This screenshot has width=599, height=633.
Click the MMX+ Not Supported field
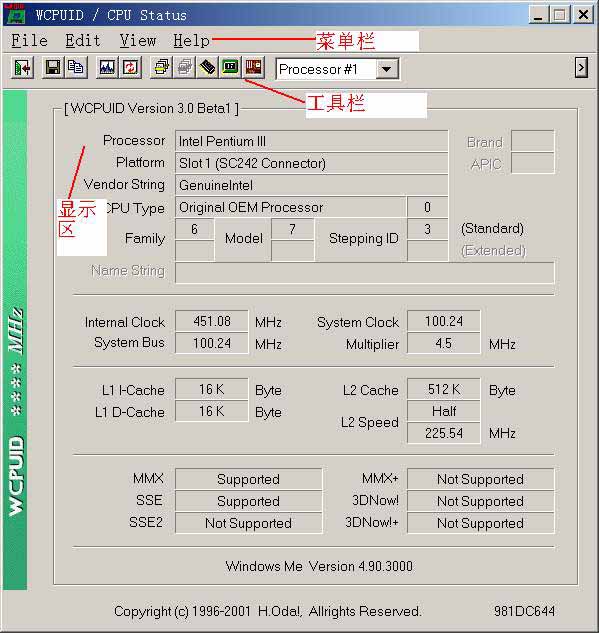click(481, 479)
